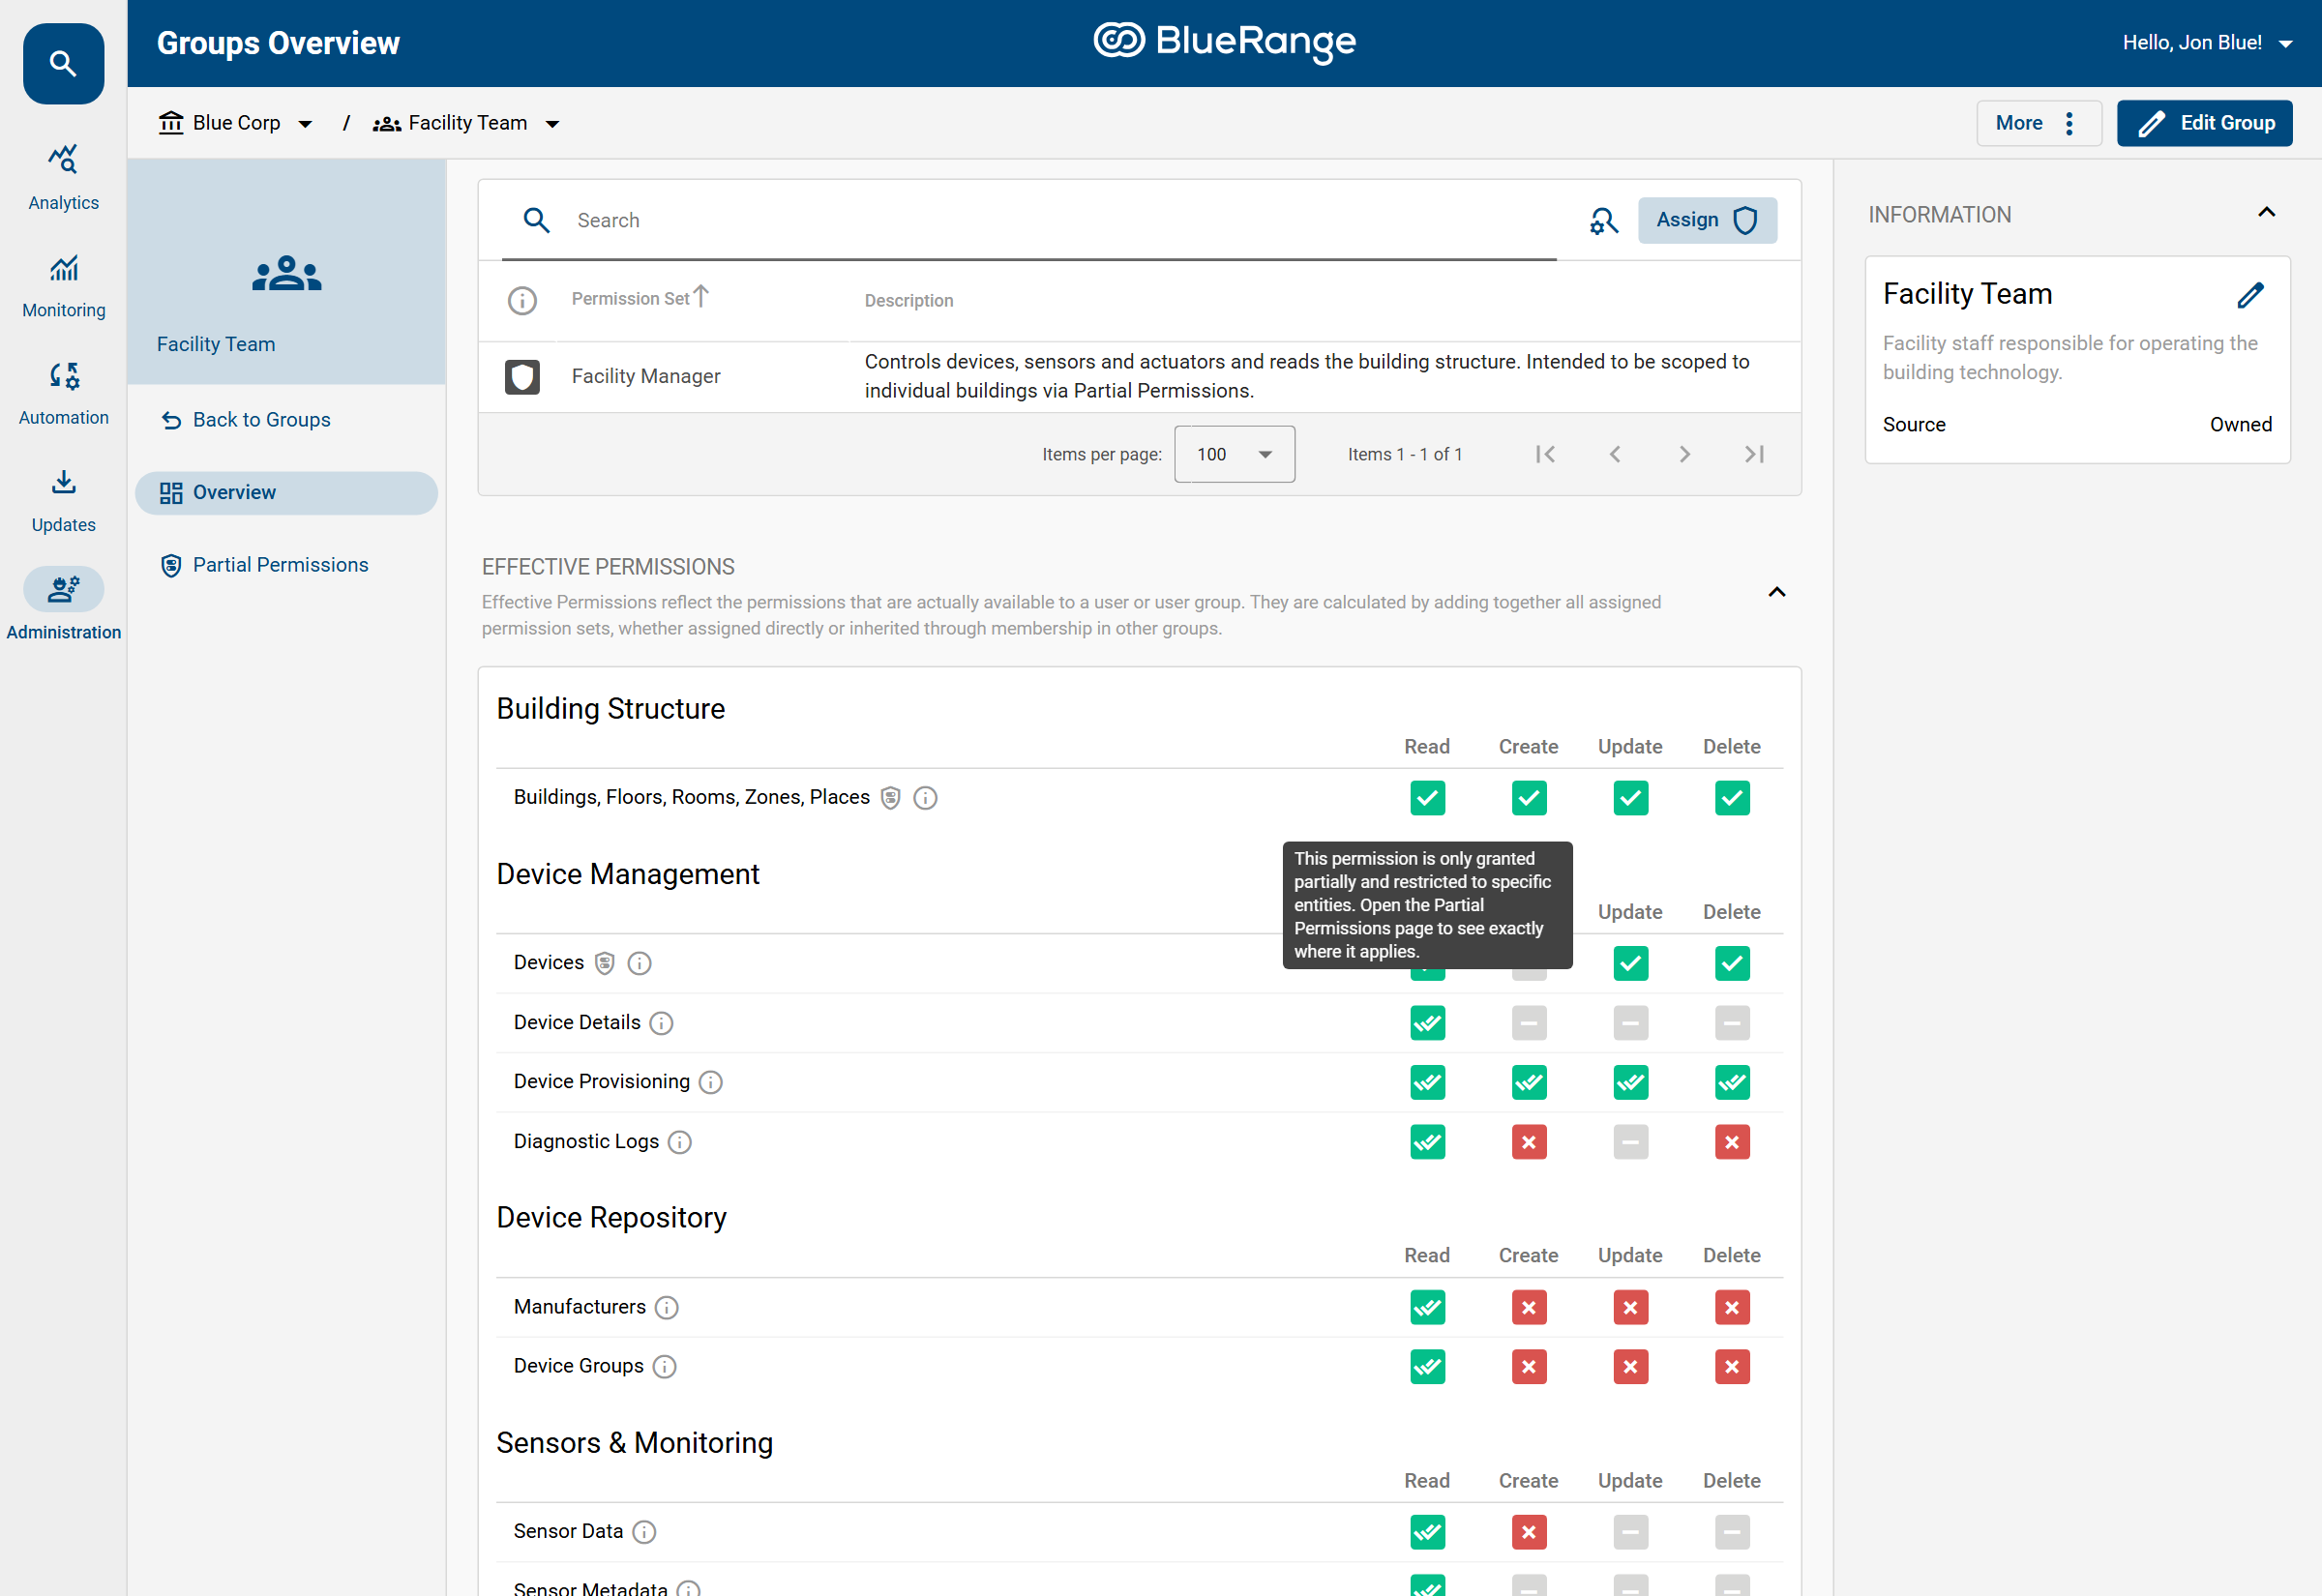Click the info icon in the table header
Image resolution: width=2322 pixels, height=1596 pixels.
(522, 301)
